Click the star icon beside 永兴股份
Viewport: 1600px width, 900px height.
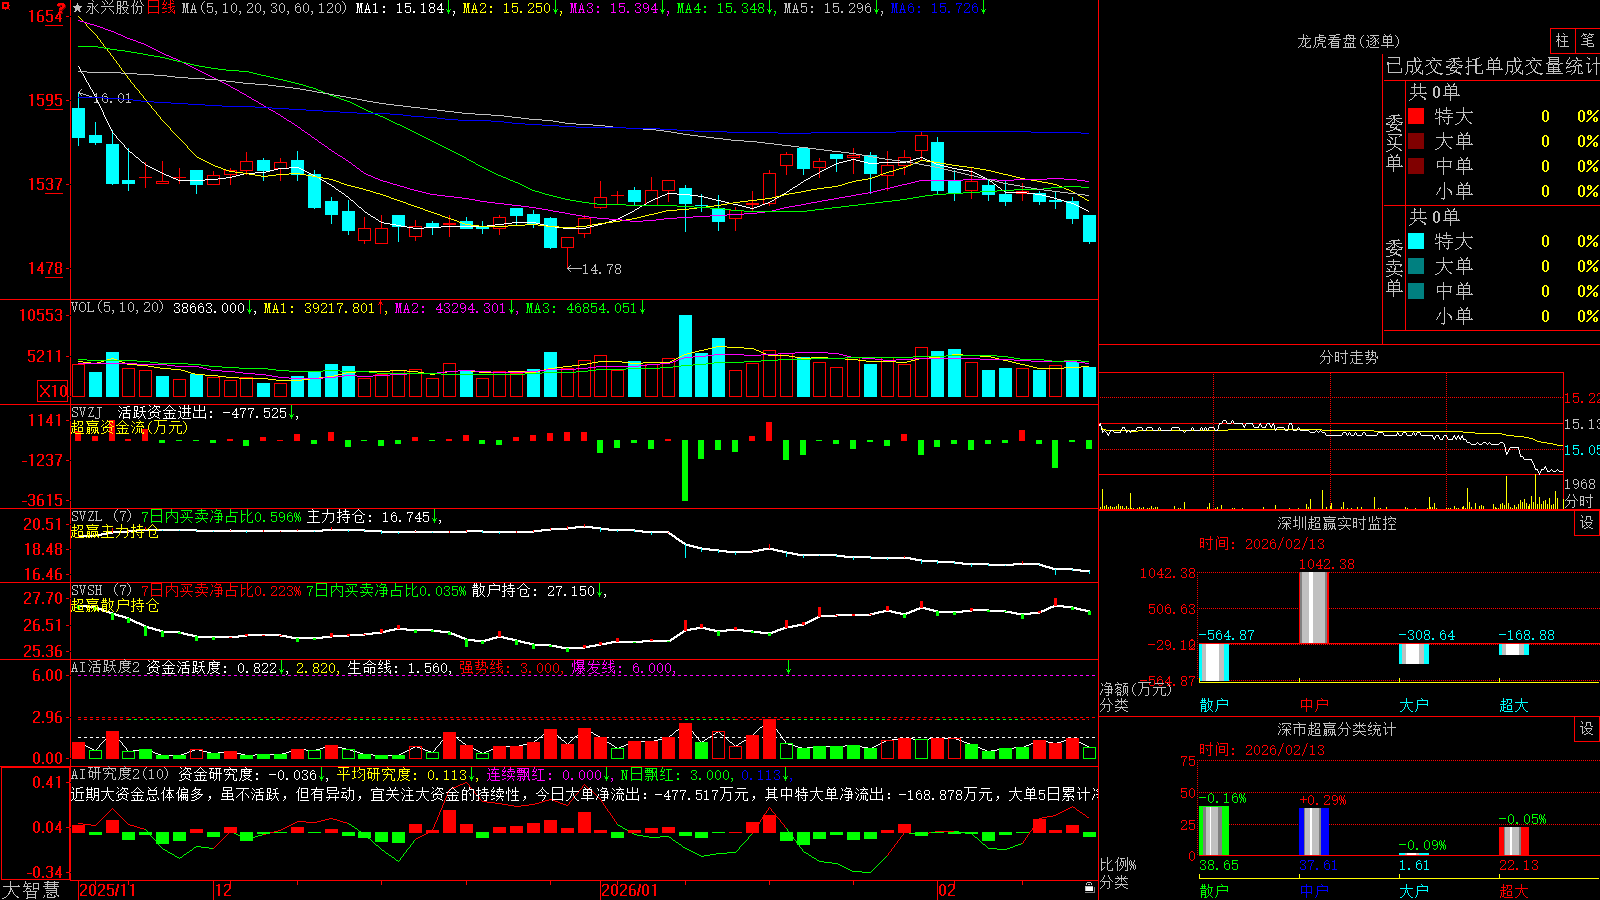click(77, 8)
